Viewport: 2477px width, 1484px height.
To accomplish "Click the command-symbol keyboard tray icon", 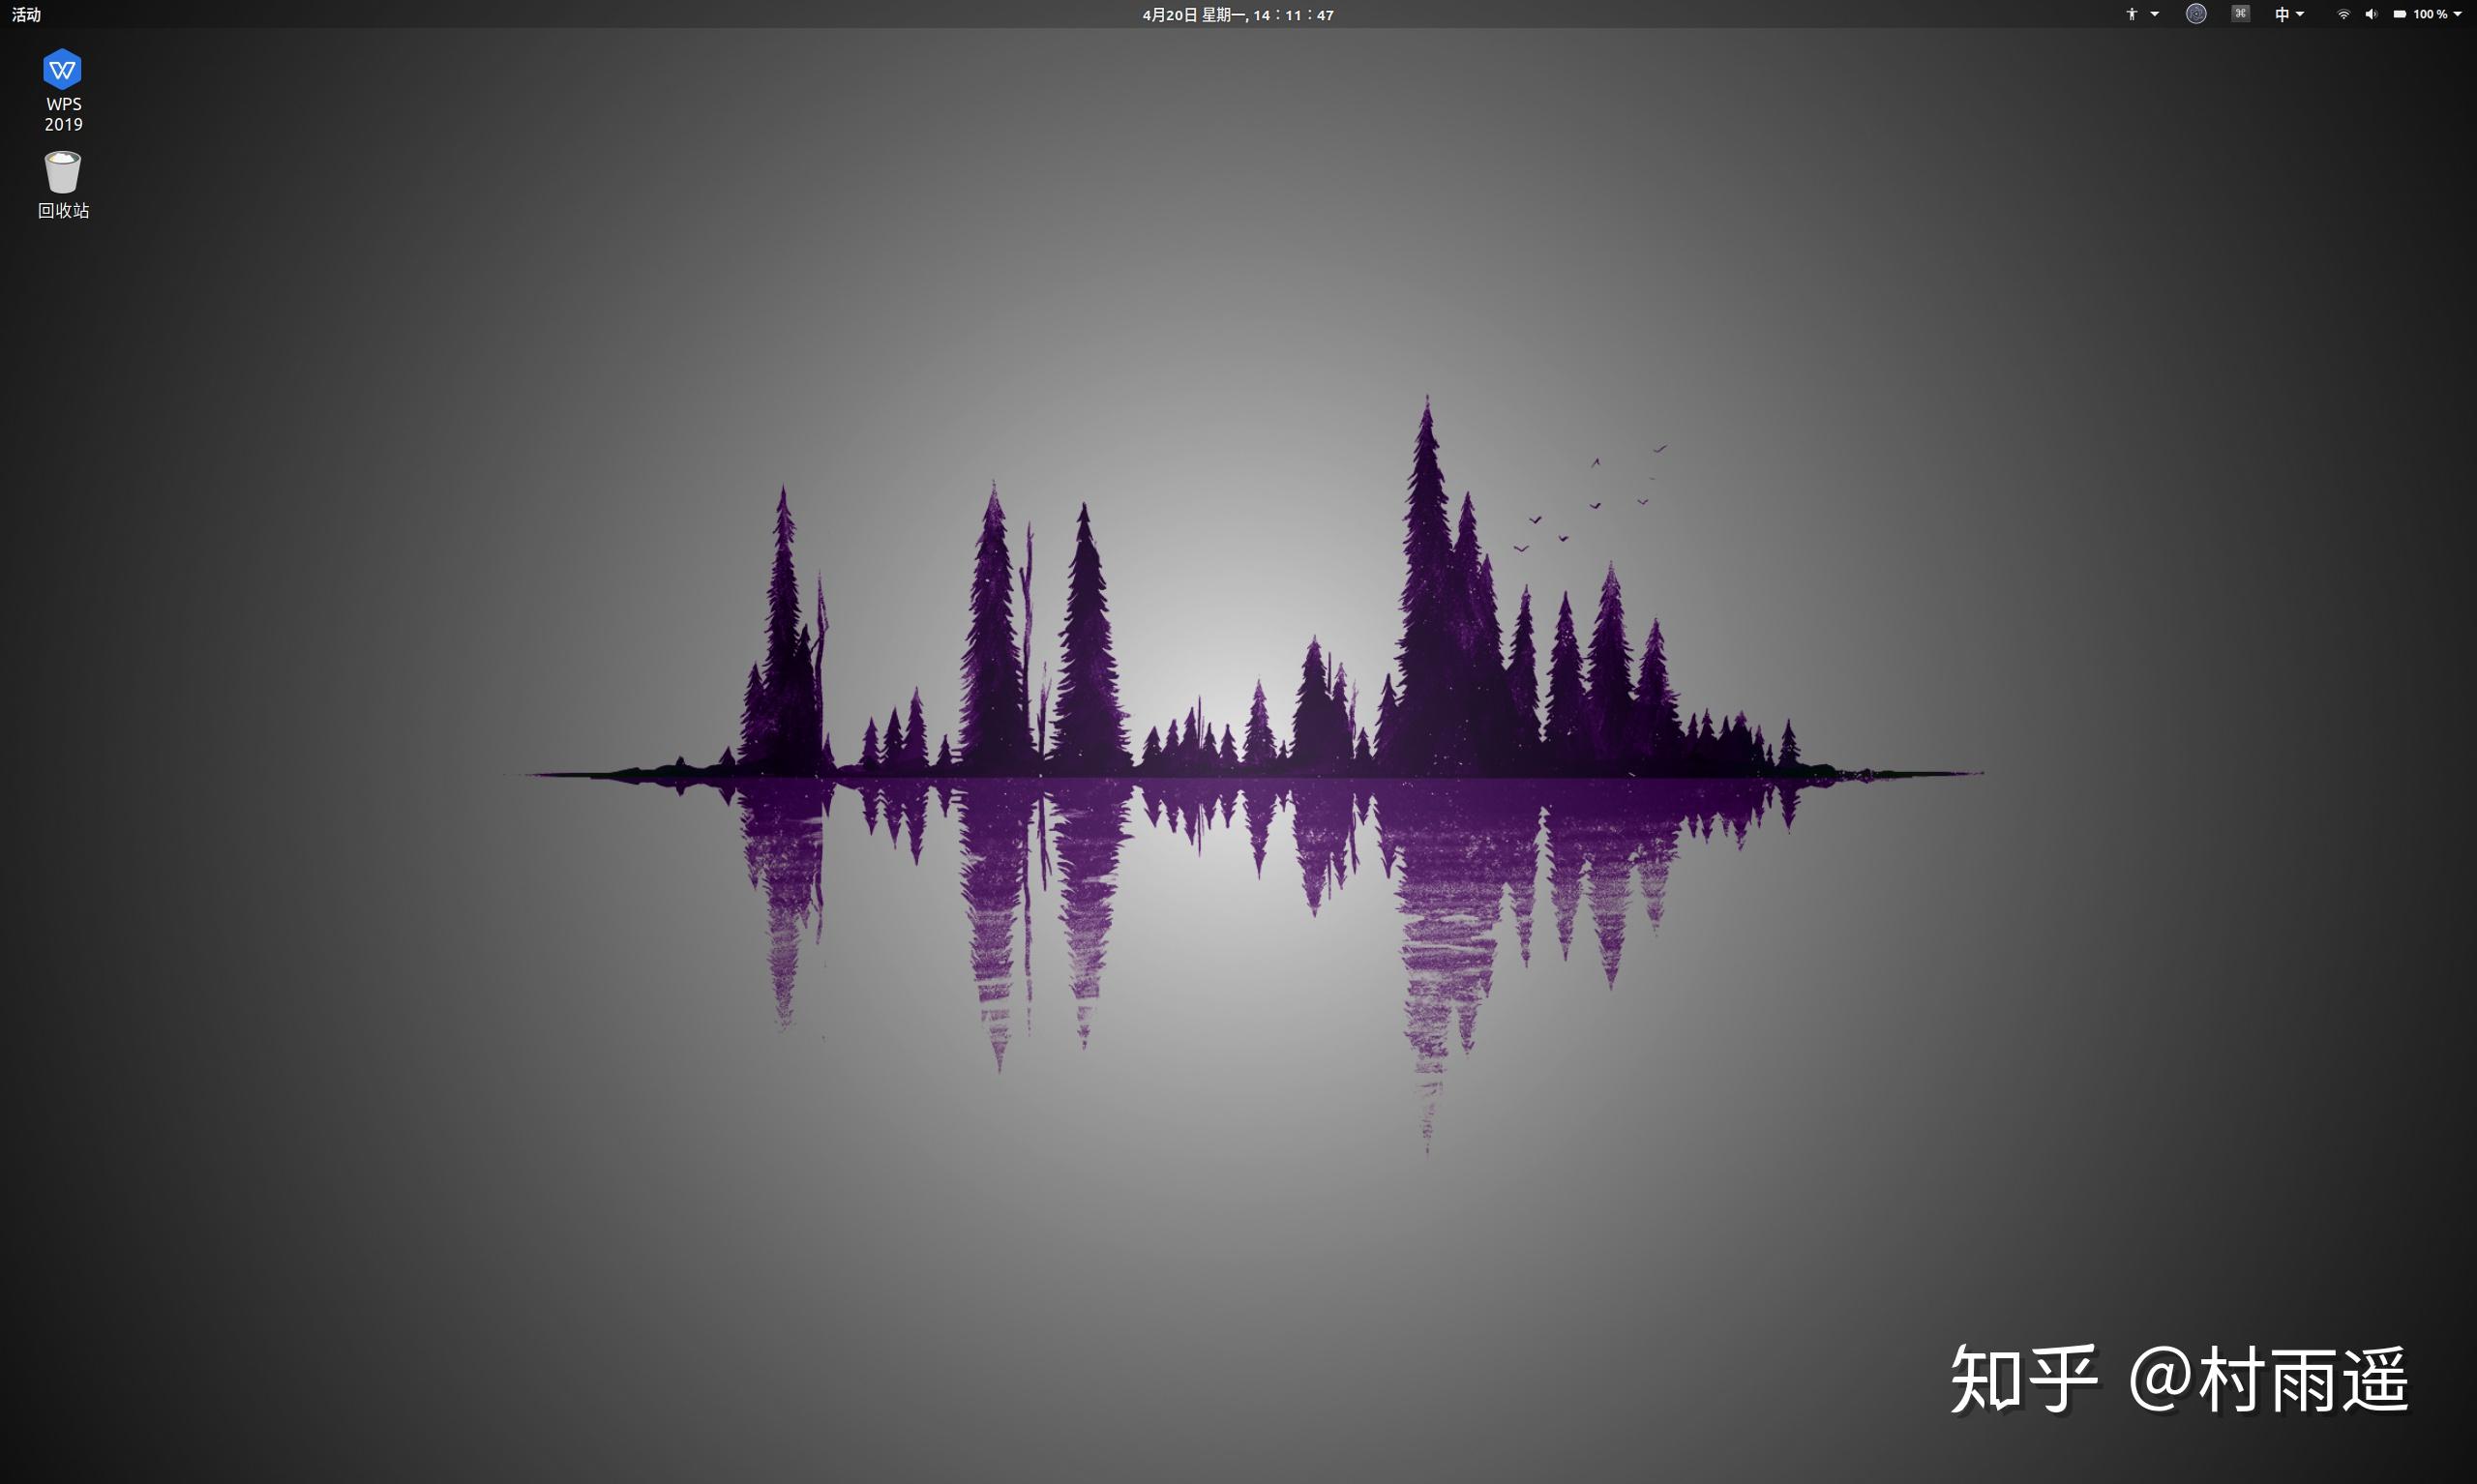I will [x=2240, y=14].
